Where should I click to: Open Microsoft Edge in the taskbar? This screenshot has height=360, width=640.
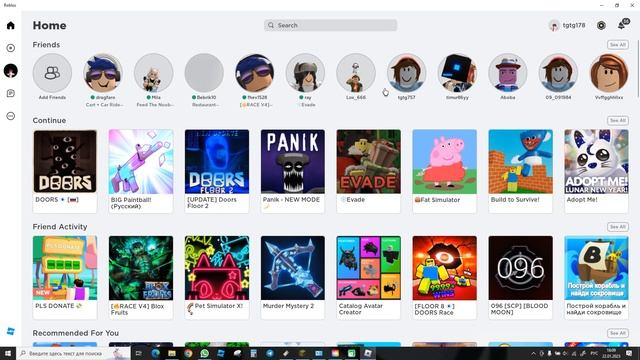click(x=156, y=353)
